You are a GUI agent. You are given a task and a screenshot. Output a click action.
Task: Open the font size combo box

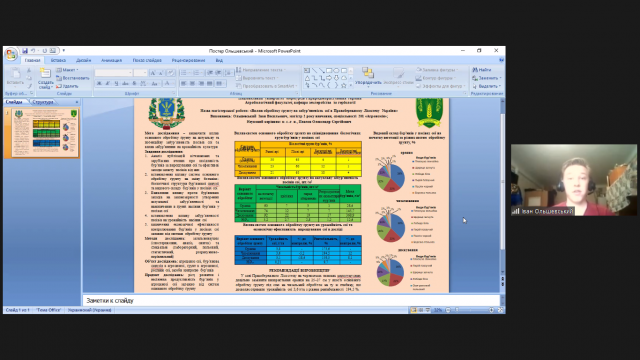click(x=140, y=73)
